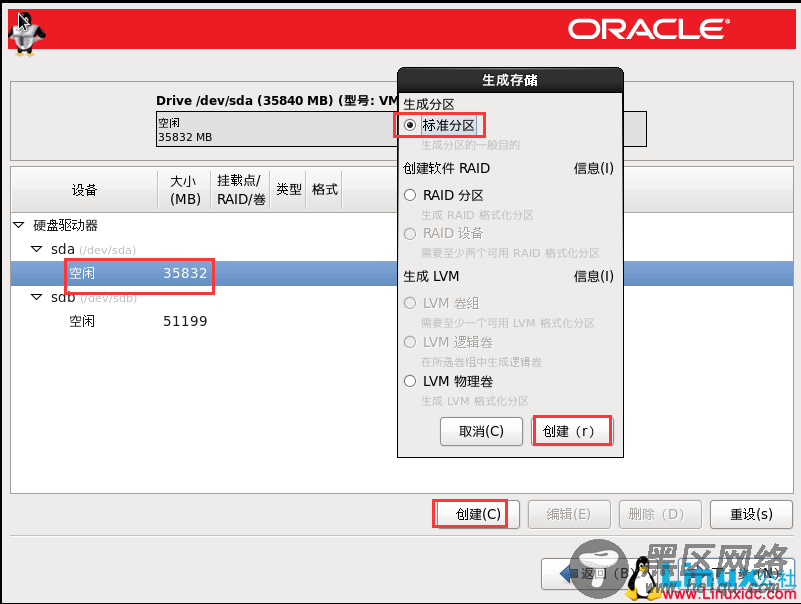Click the 类型 column header

[288, 190]
